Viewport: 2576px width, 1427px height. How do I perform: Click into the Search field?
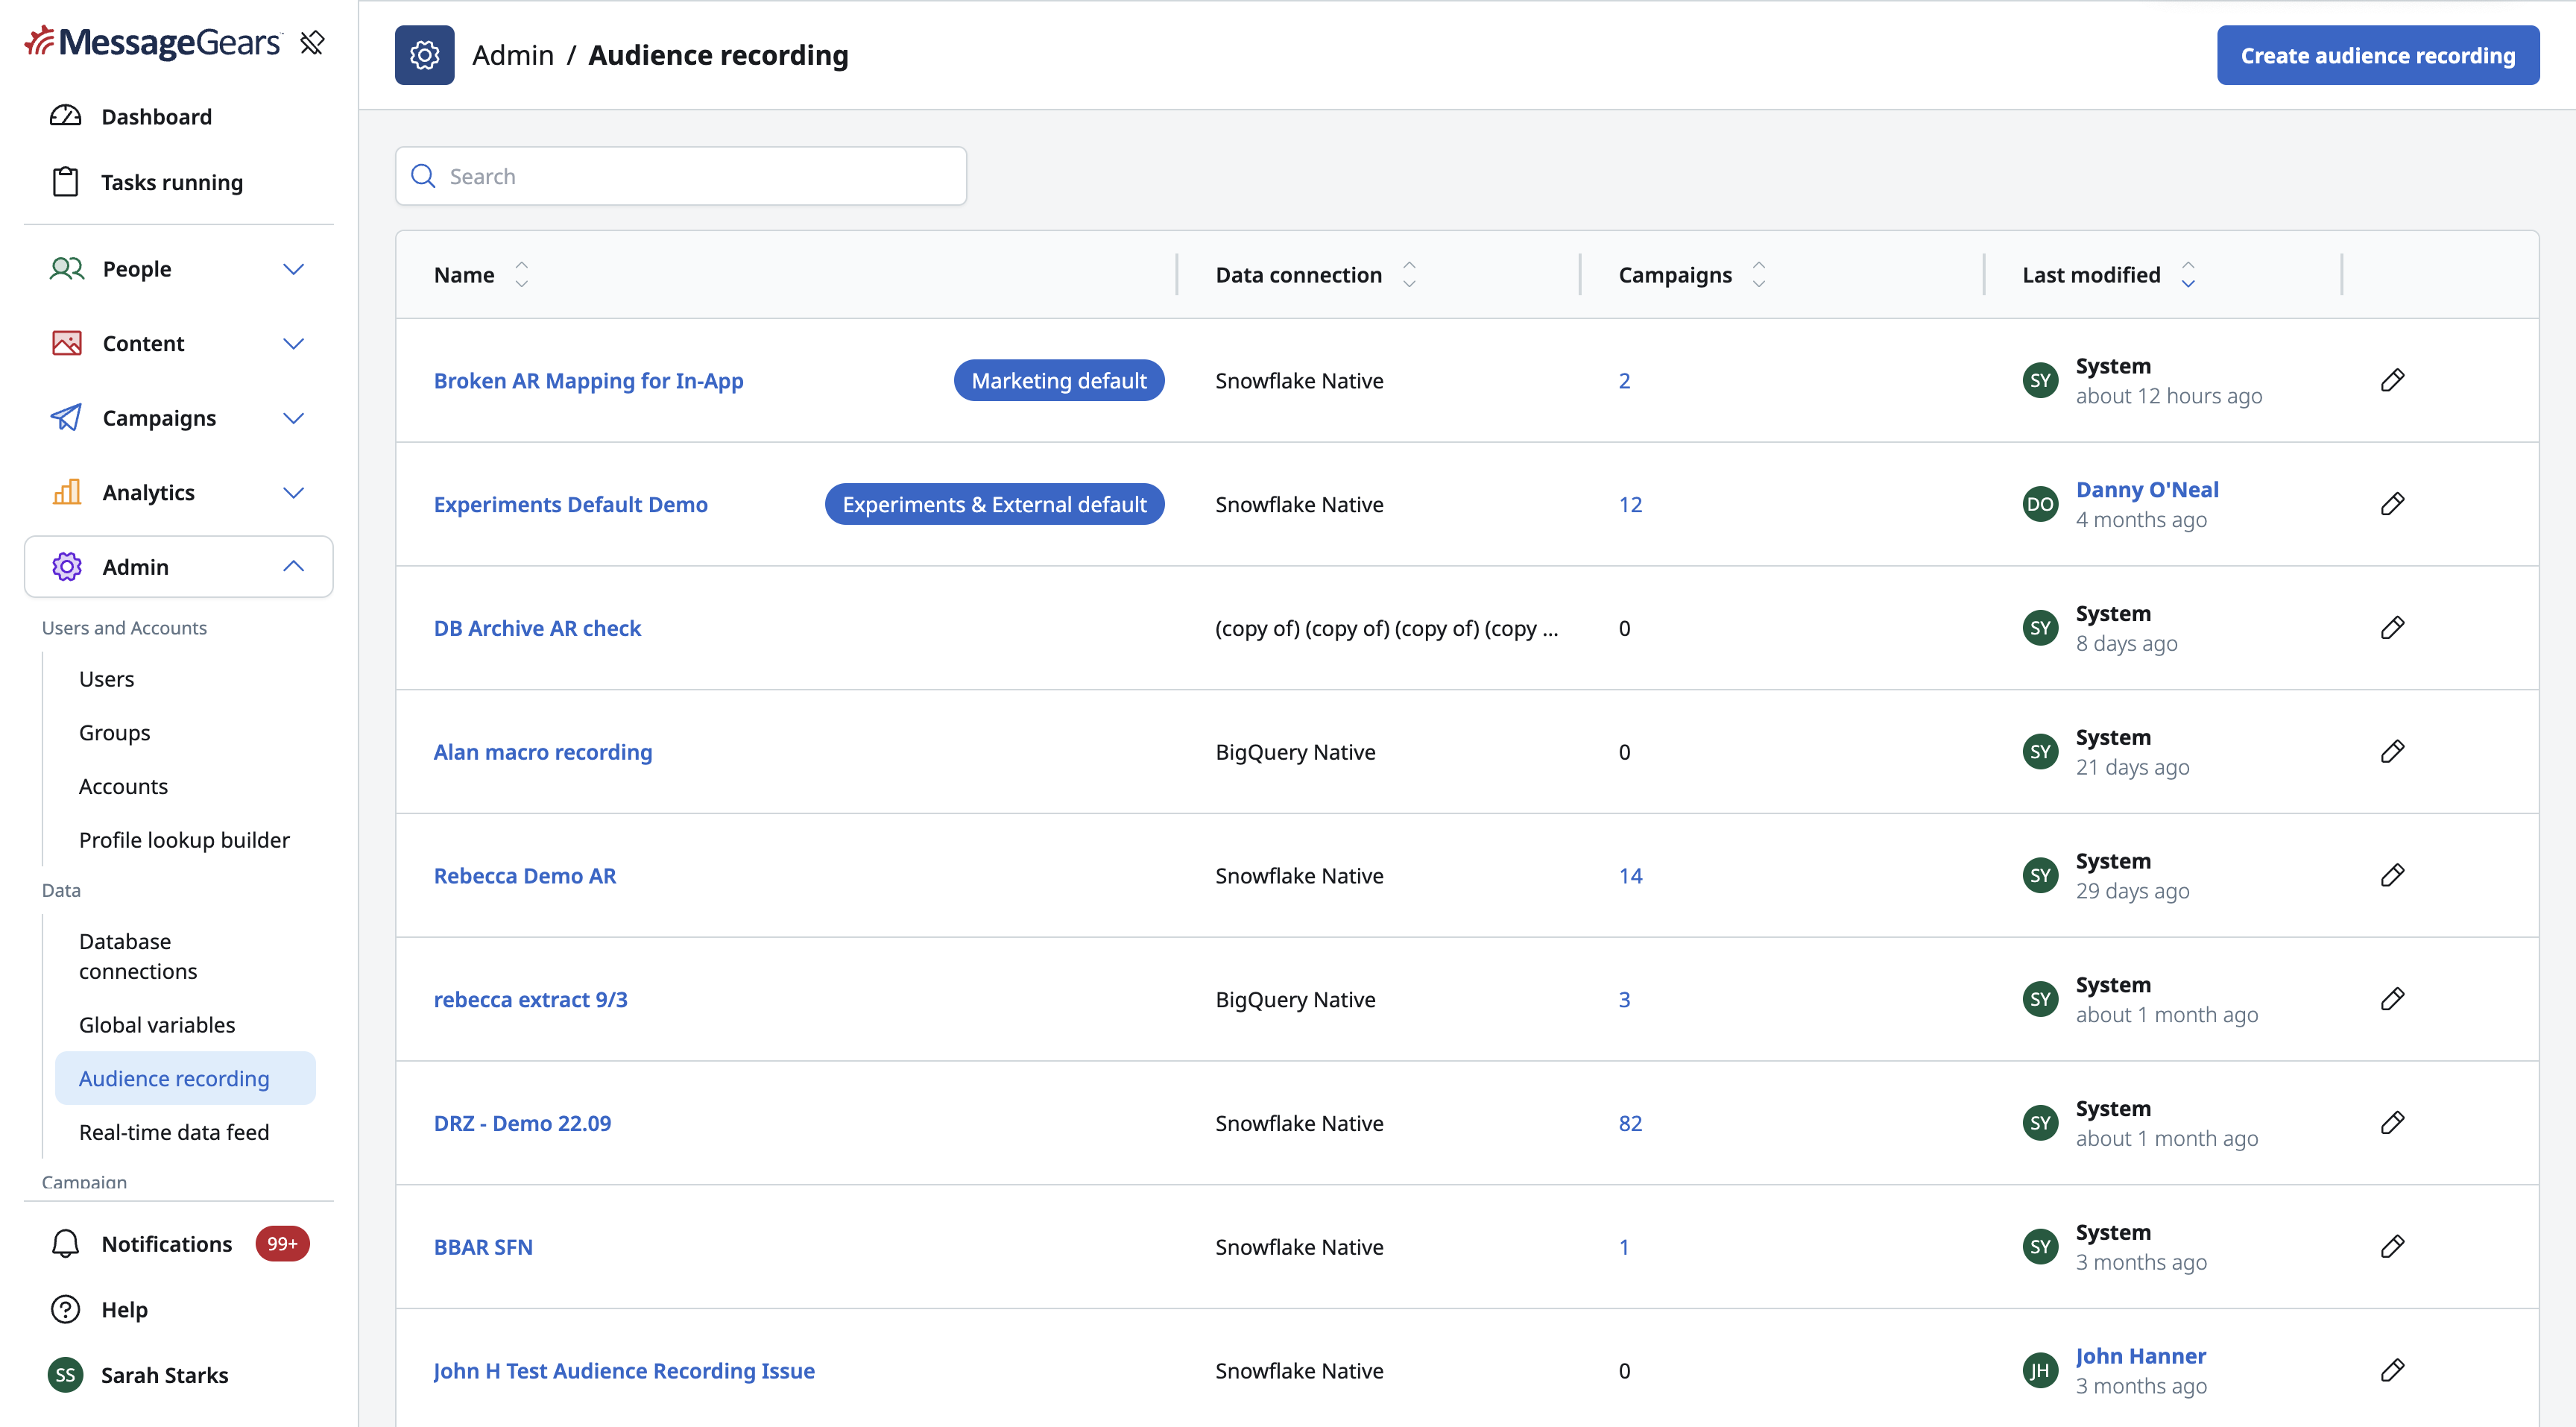[681, 176]
